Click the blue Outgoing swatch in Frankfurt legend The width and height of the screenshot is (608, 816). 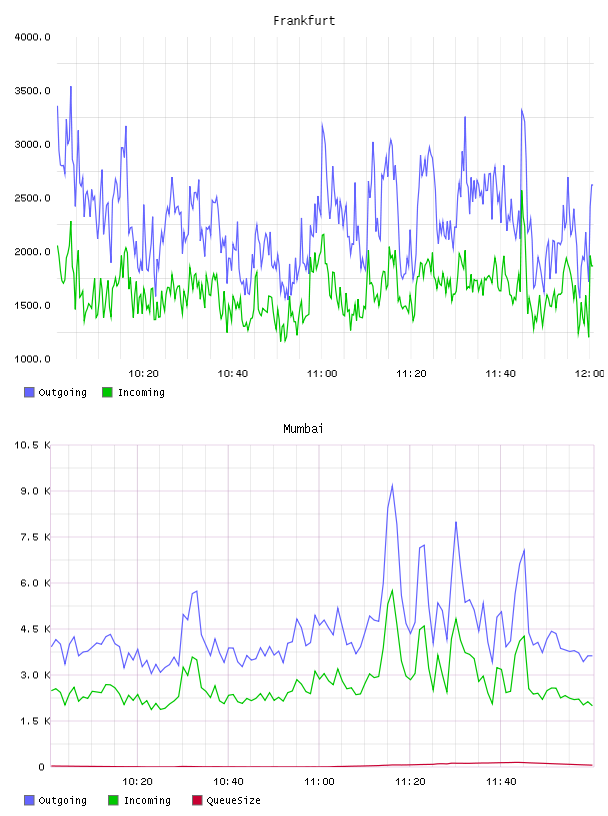29,392
